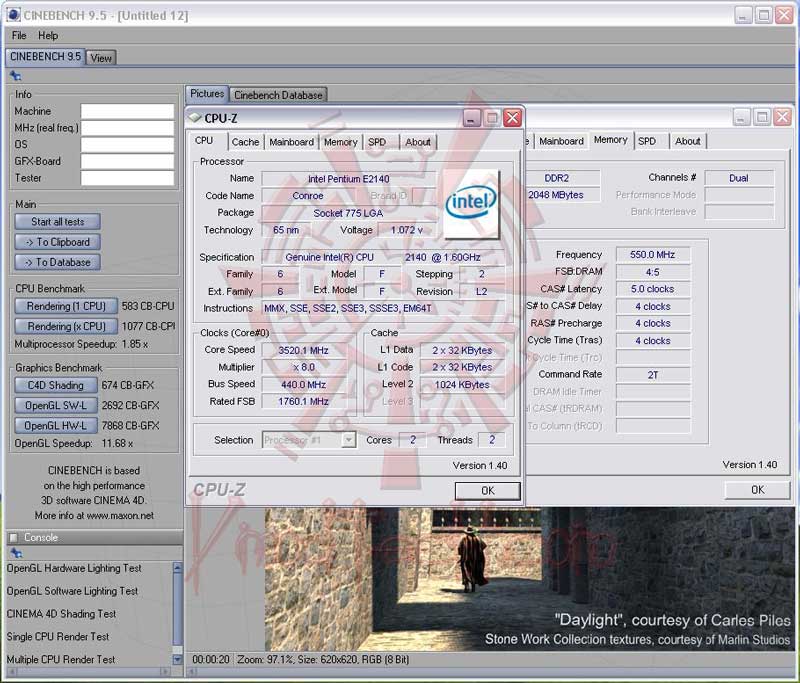Open the Processor selection dropdown
800x683 pixels.
click(348, 439)
